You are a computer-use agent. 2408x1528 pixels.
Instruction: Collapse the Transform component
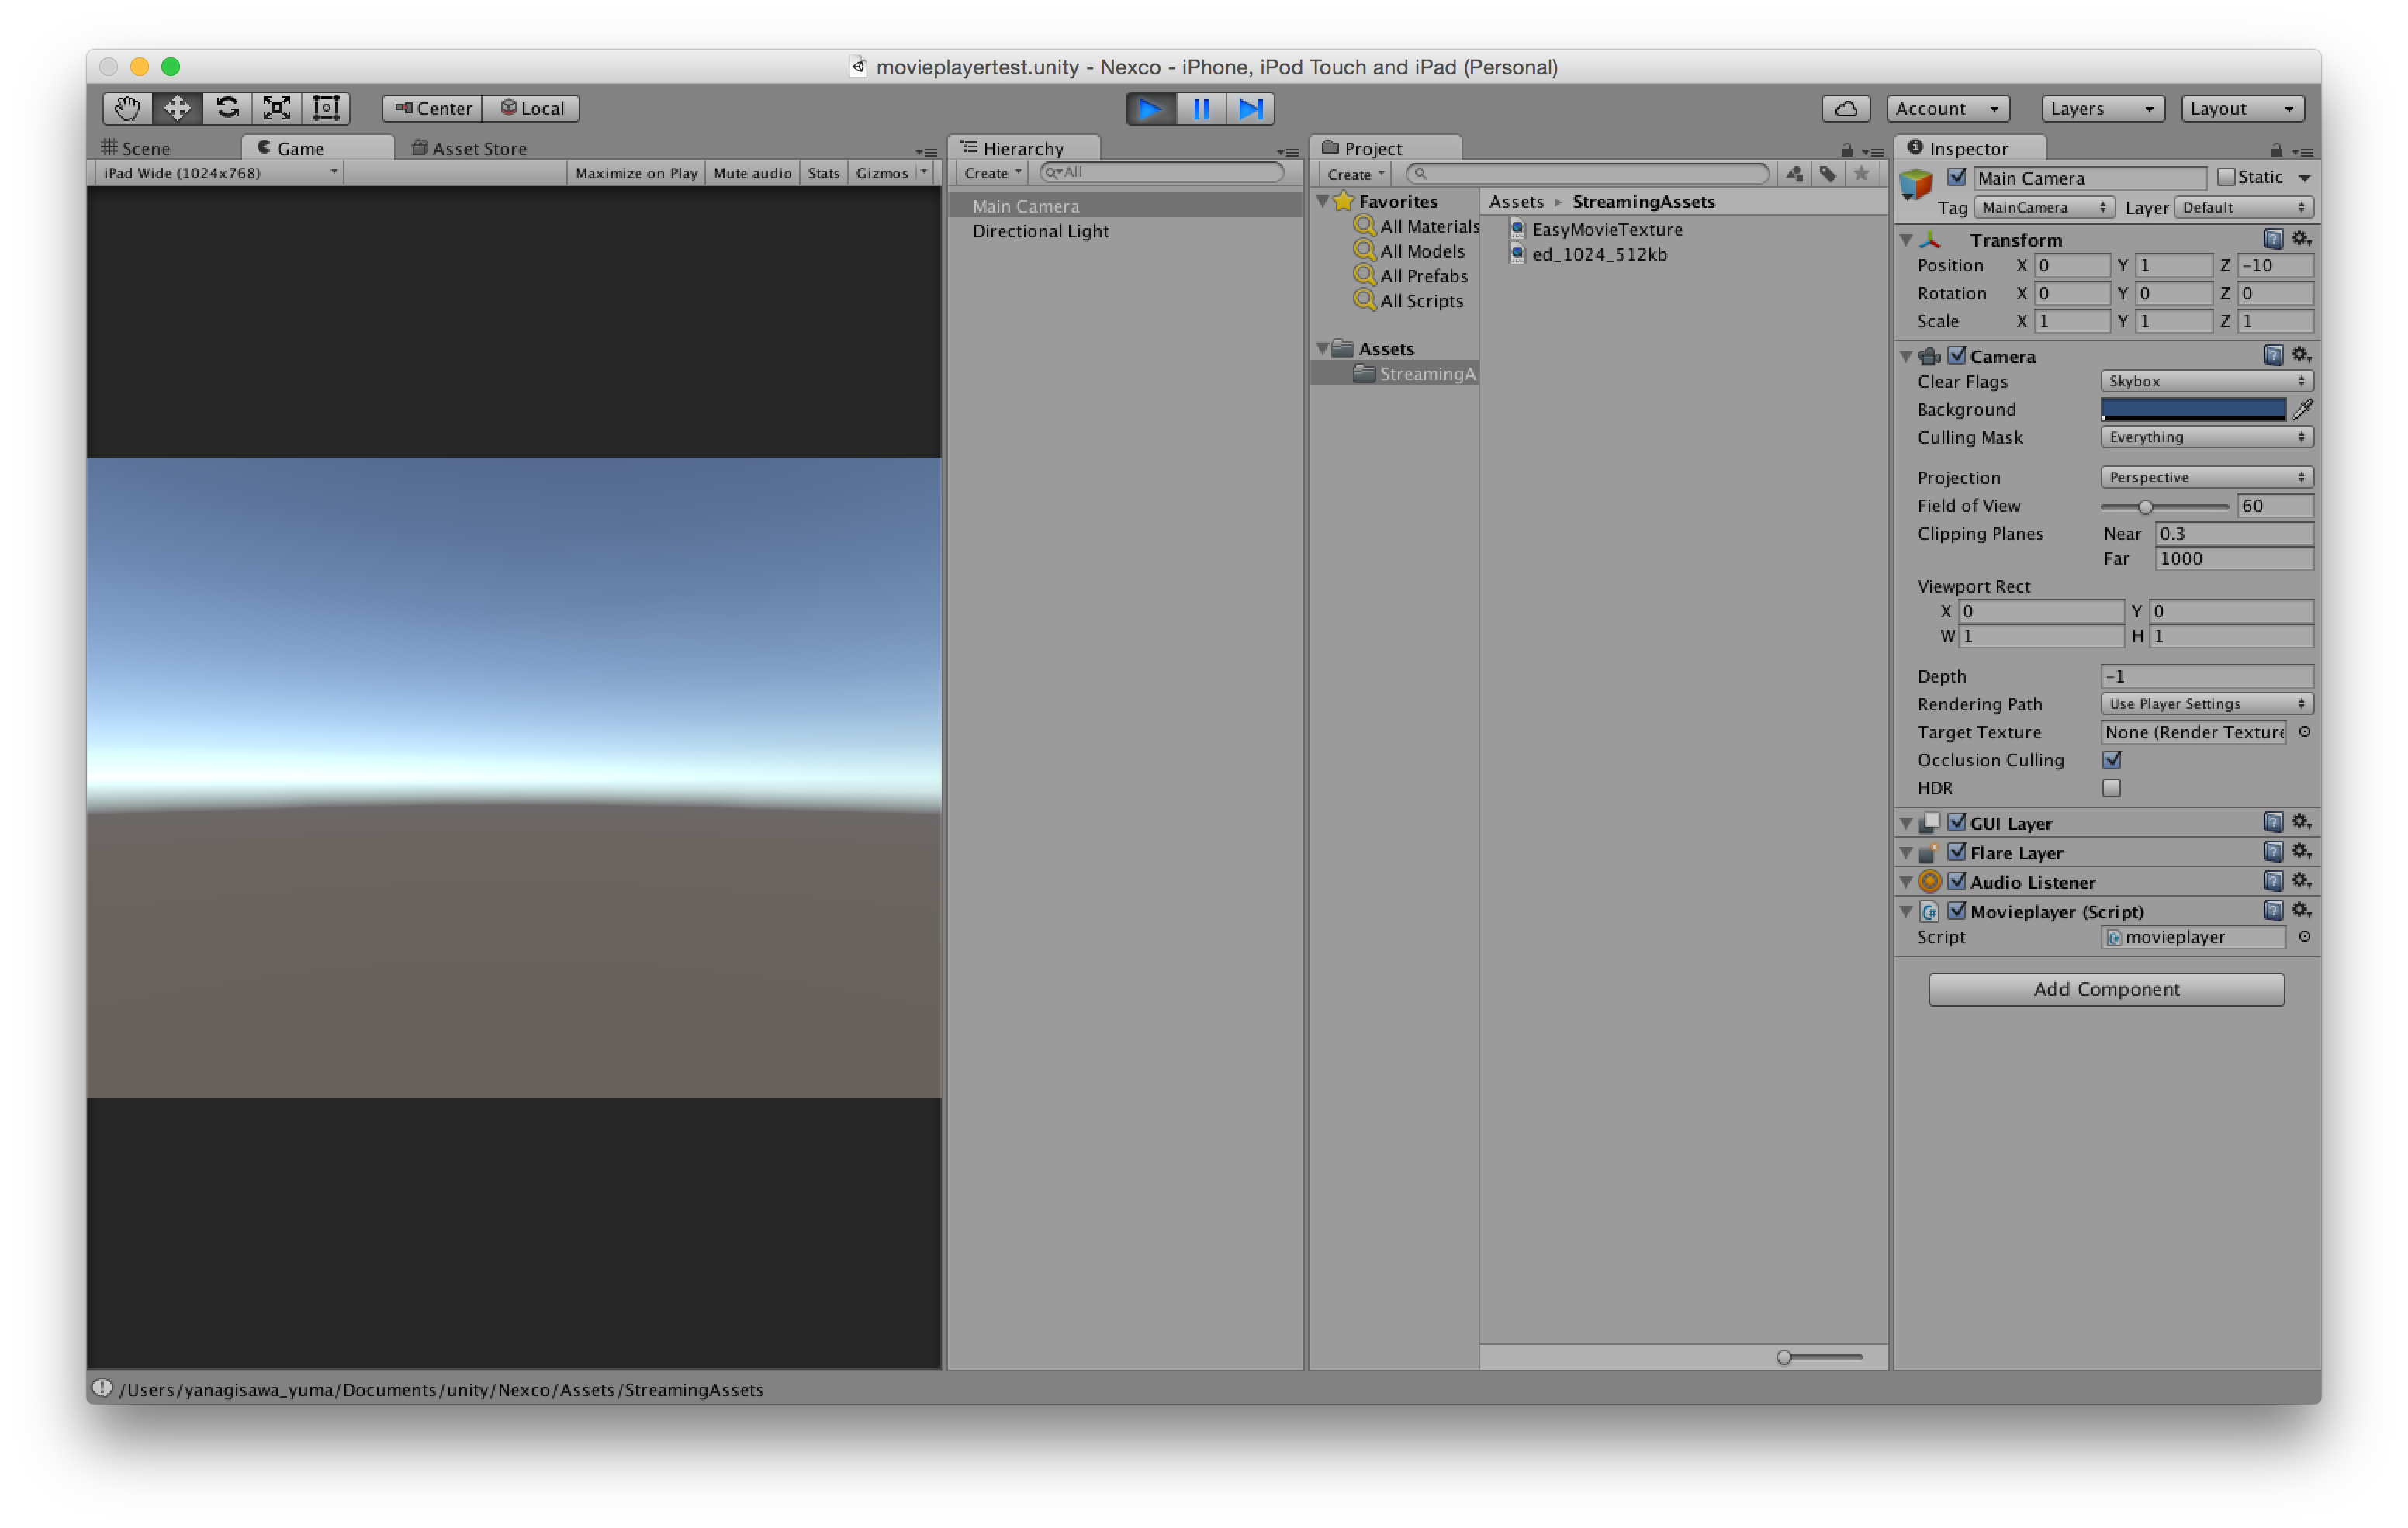1905,240
